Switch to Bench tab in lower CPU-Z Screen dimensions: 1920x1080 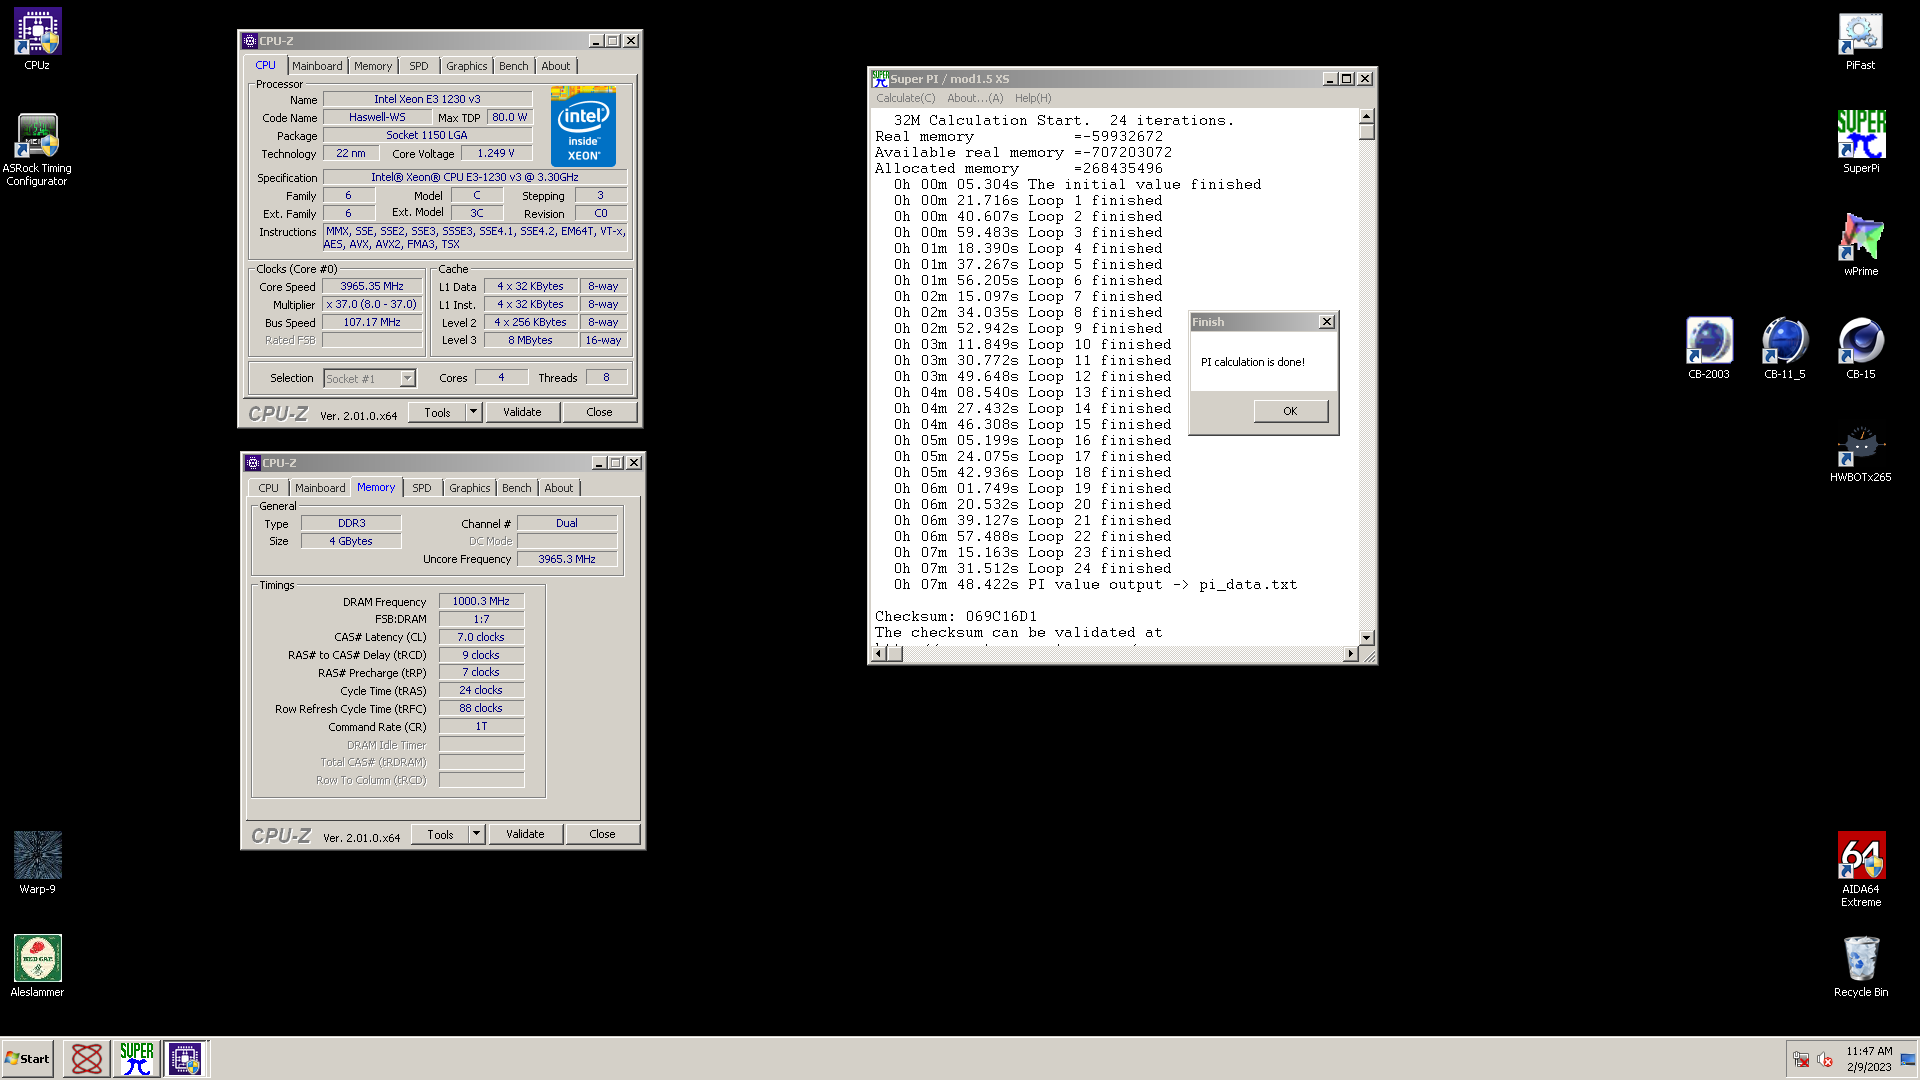pos(517,488)
